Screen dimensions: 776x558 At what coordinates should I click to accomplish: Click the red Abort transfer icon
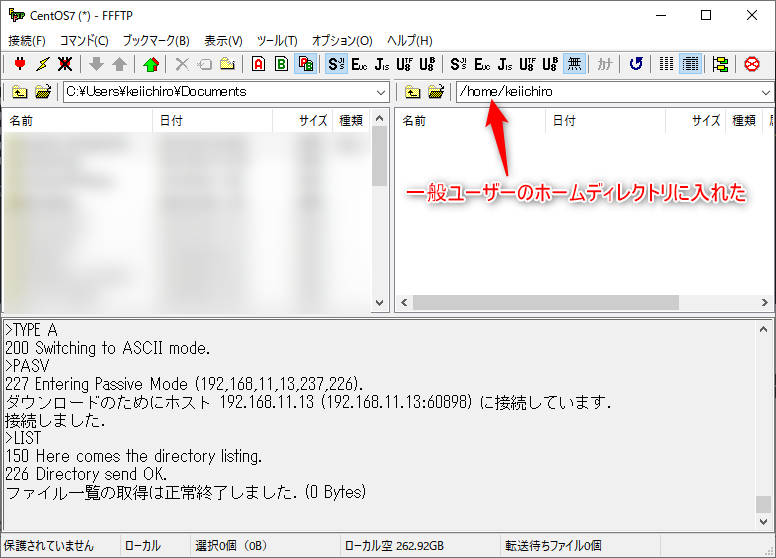tap(752, 64)
